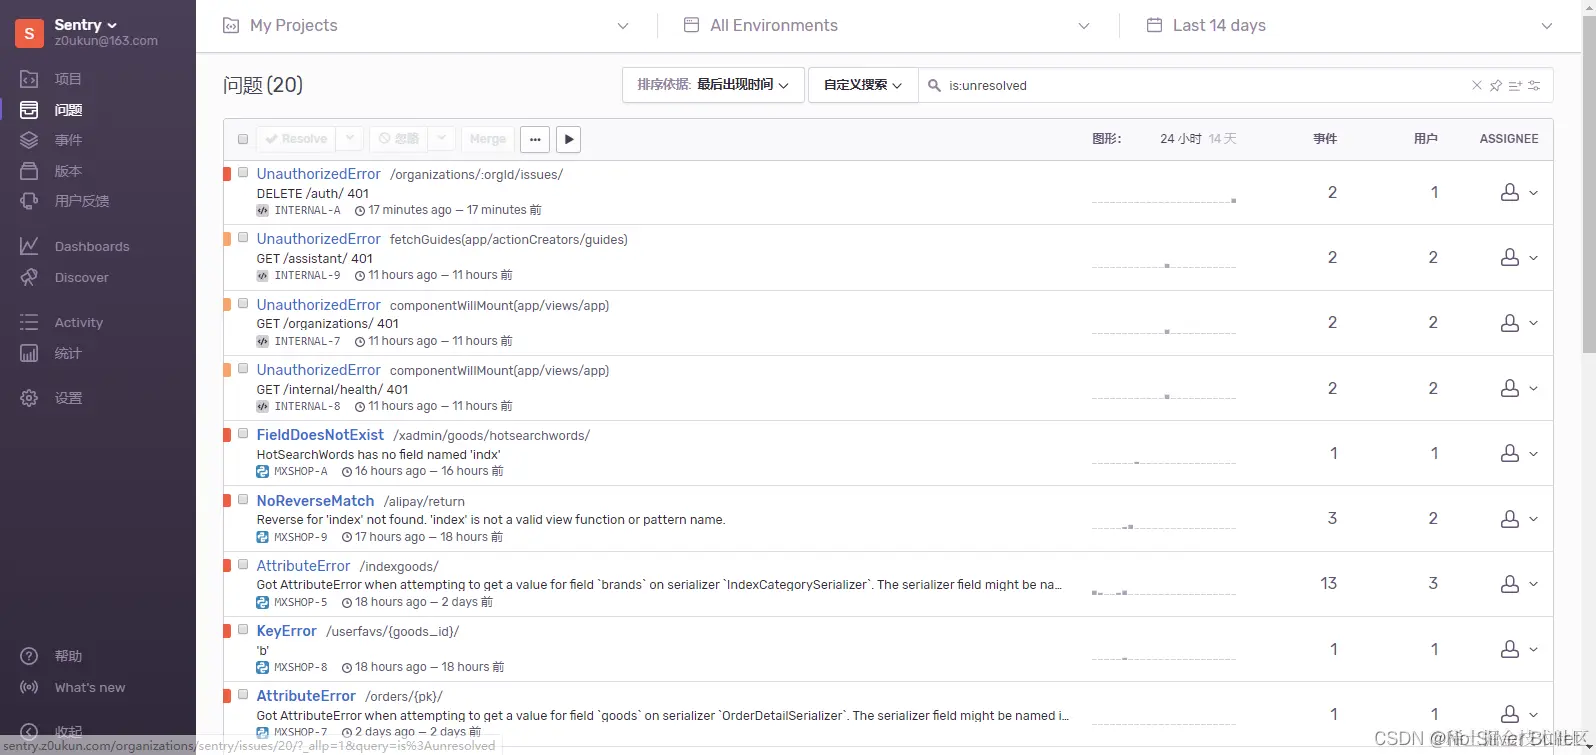
Task: Open the KeyError issue
Action: tap(286, 631)
